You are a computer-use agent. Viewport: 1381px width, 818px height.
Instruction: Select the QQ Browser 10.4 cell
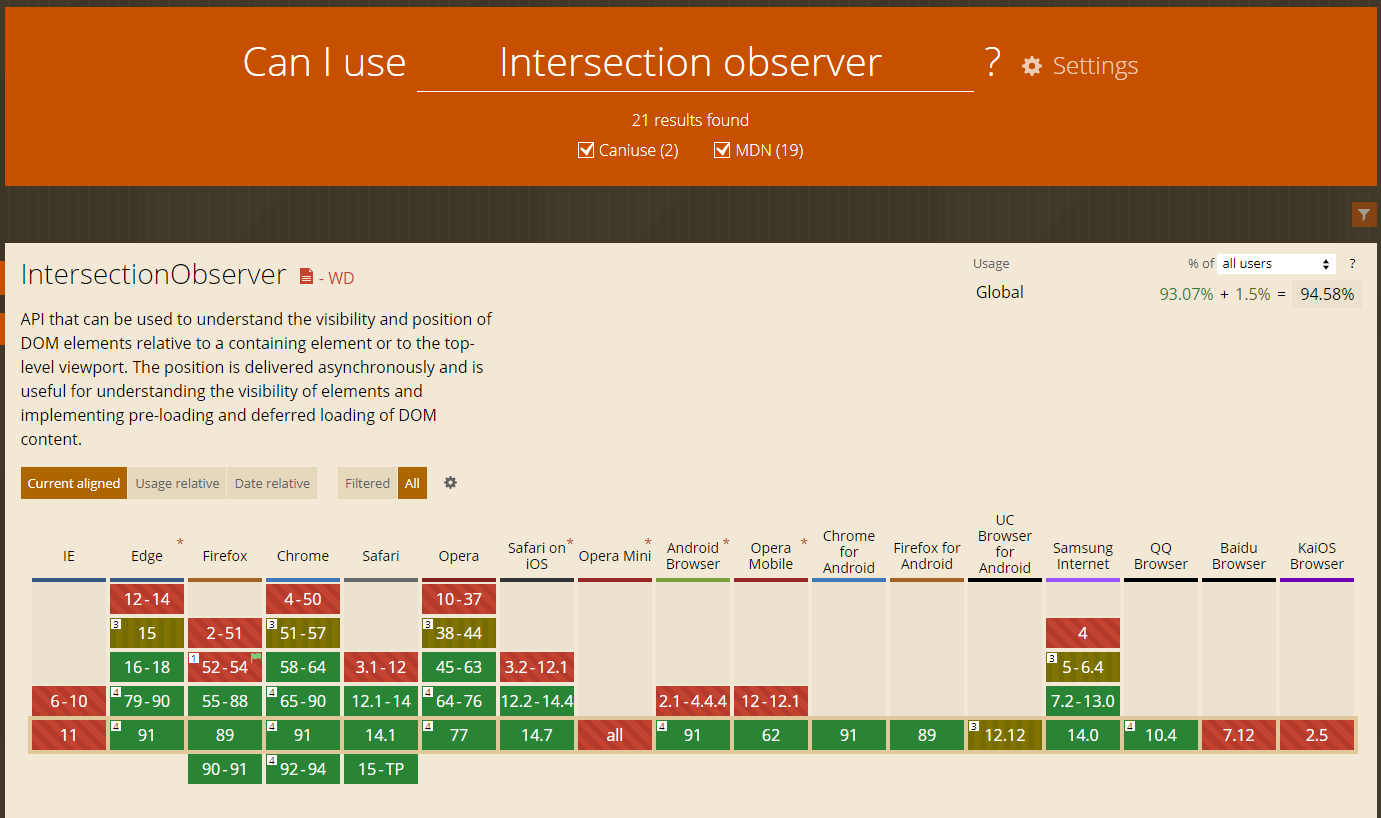(x=1161, y=735)
